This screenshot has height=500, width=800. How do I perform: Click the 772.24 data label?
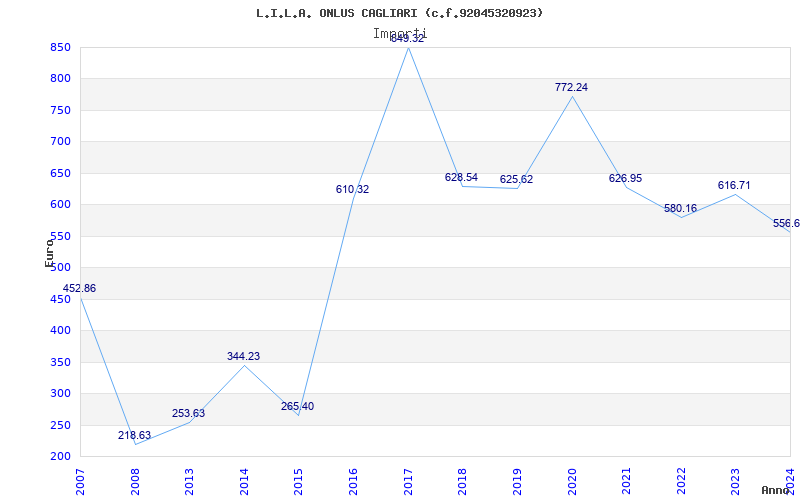click(x=571, y=87)
